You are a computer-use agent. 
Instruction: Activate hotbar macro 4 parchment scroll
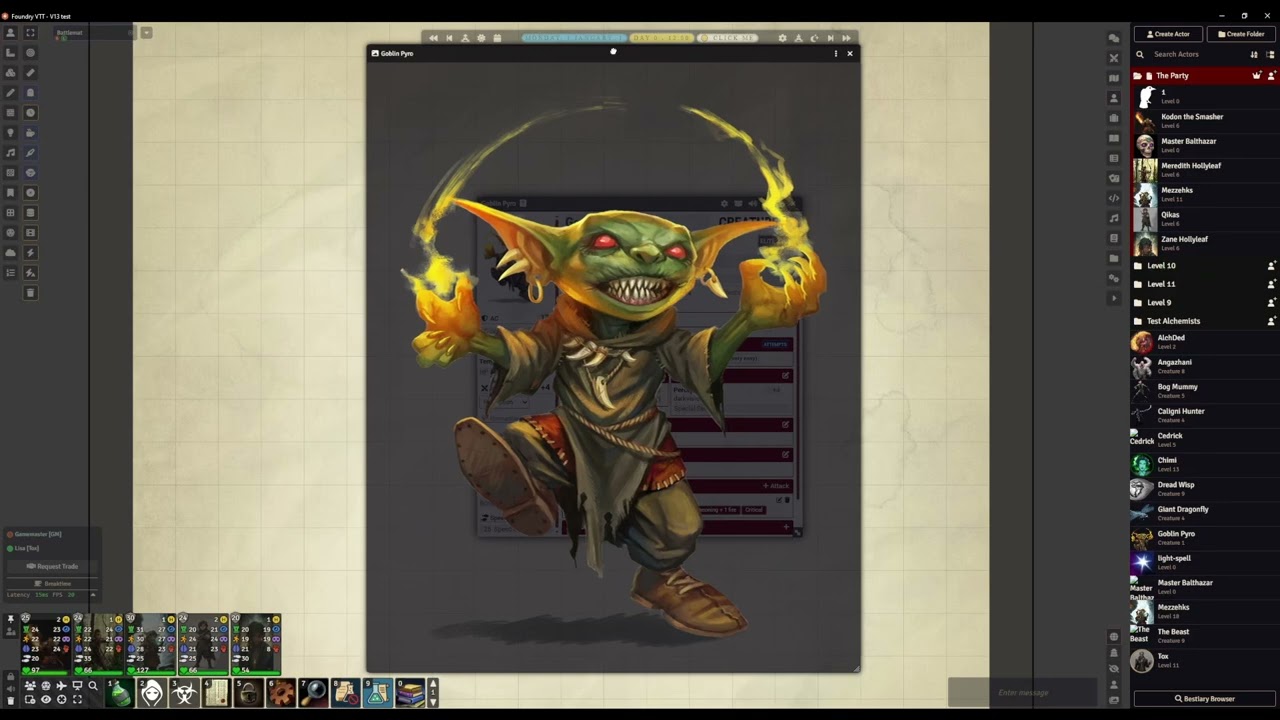tap(216, 693)
